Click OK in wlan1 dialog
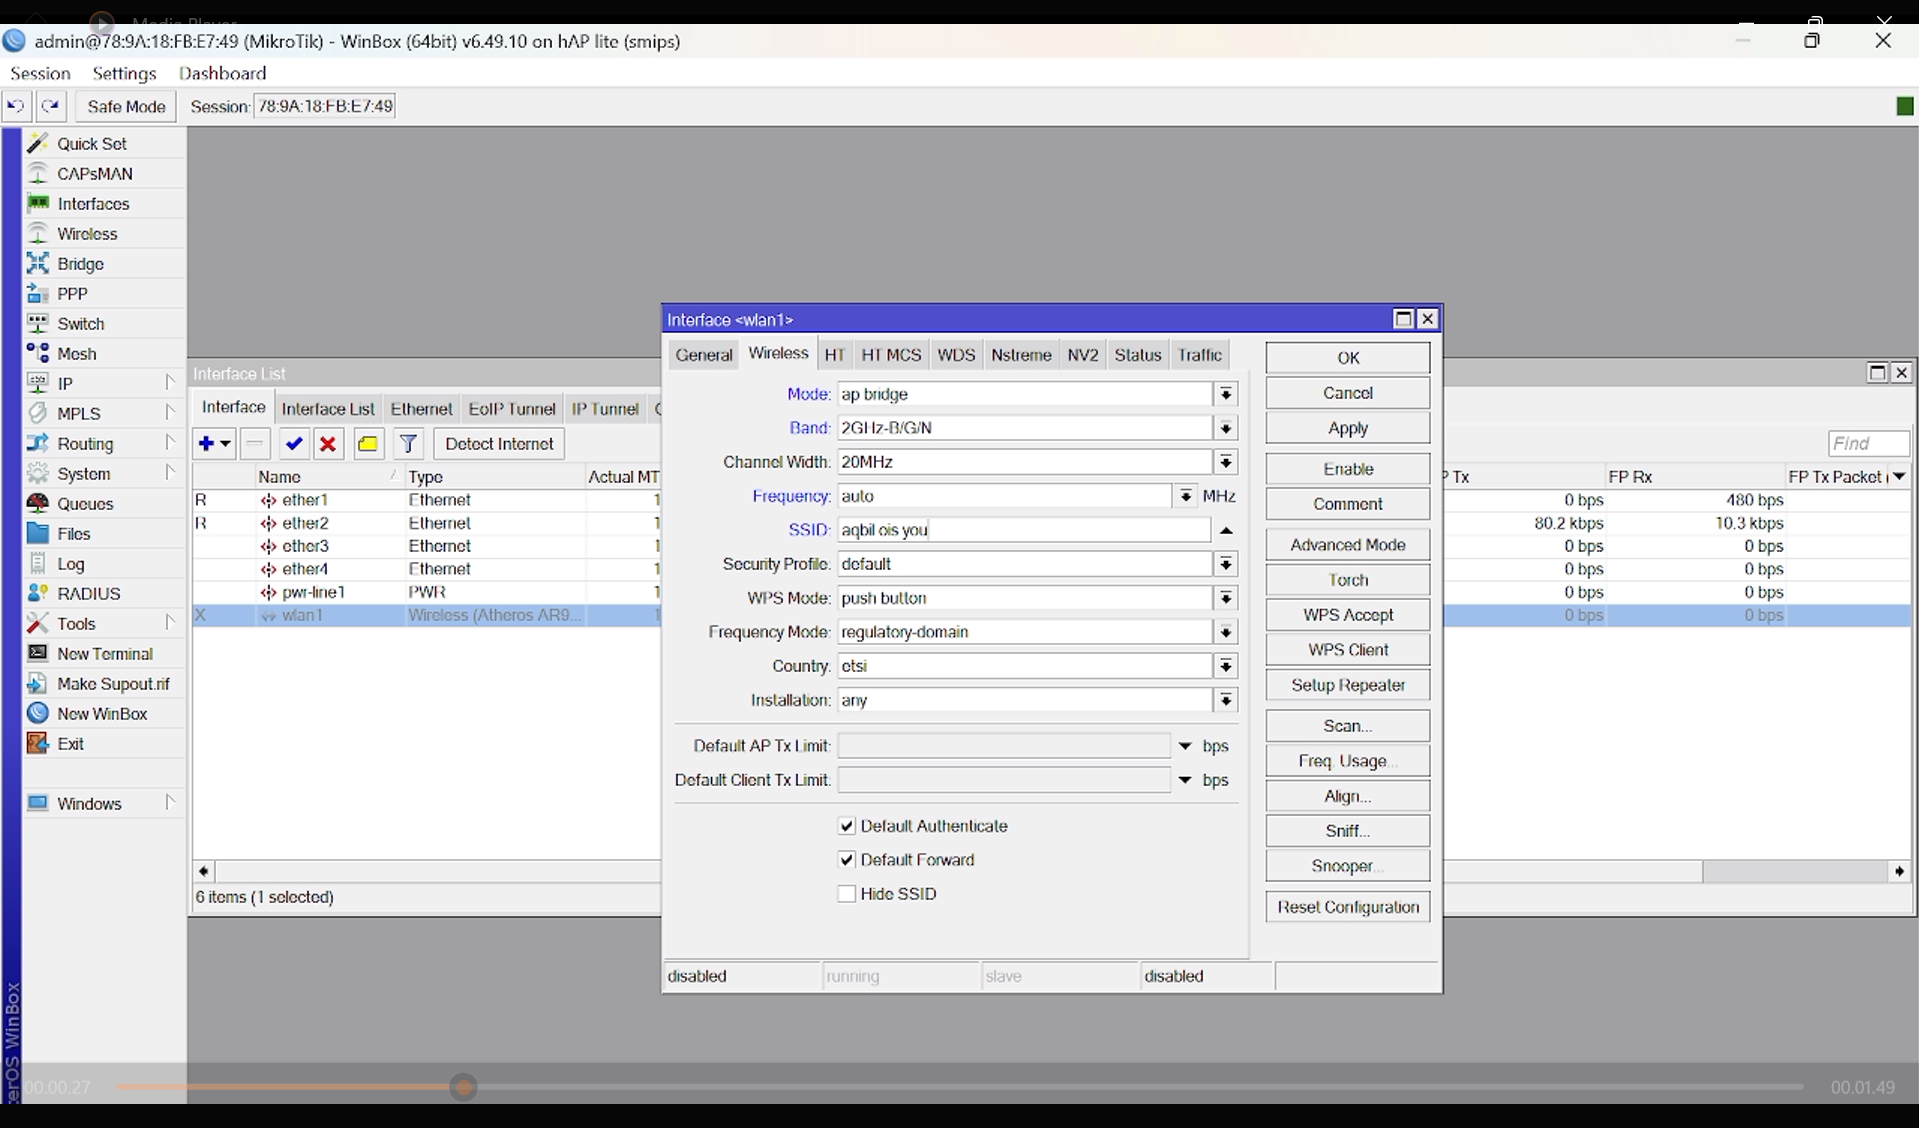Screen dimensions: 1919x1128 1348,358
